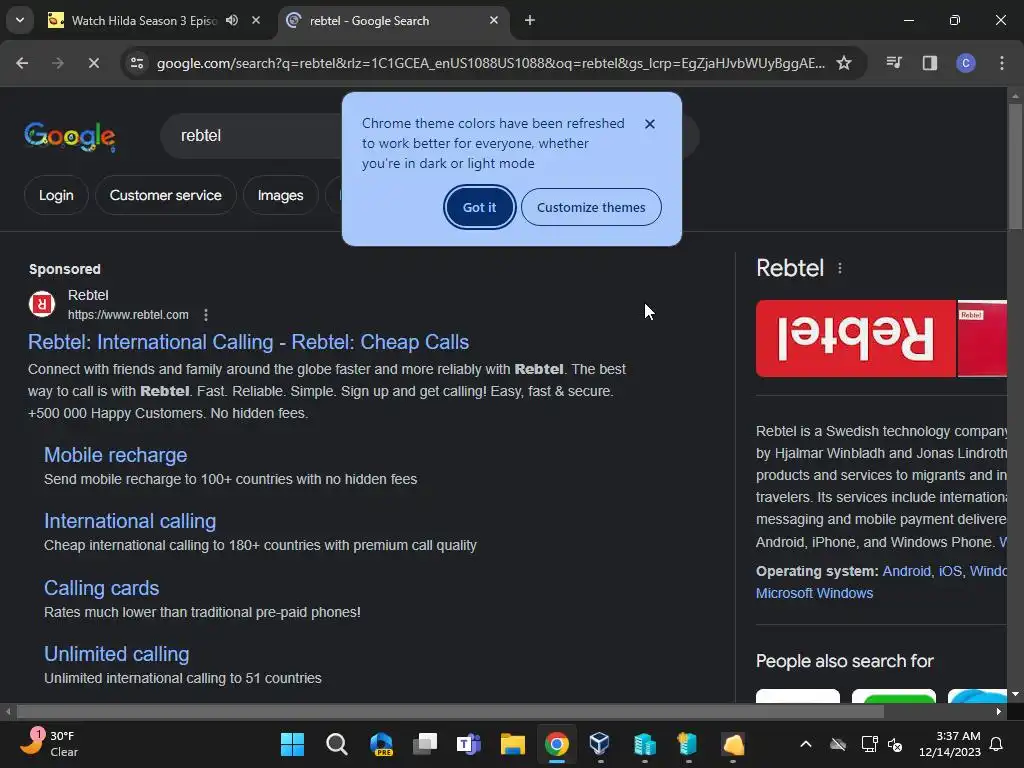Open Windows taskbar search

click(x=337, y=744)
